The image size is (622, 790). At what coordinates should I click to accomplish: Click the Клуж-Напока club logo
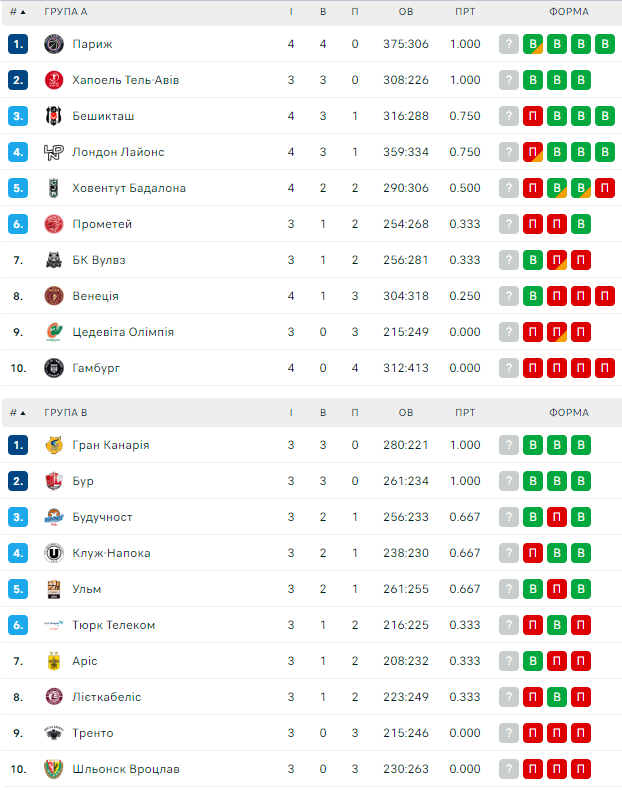(x=54, y=553)
